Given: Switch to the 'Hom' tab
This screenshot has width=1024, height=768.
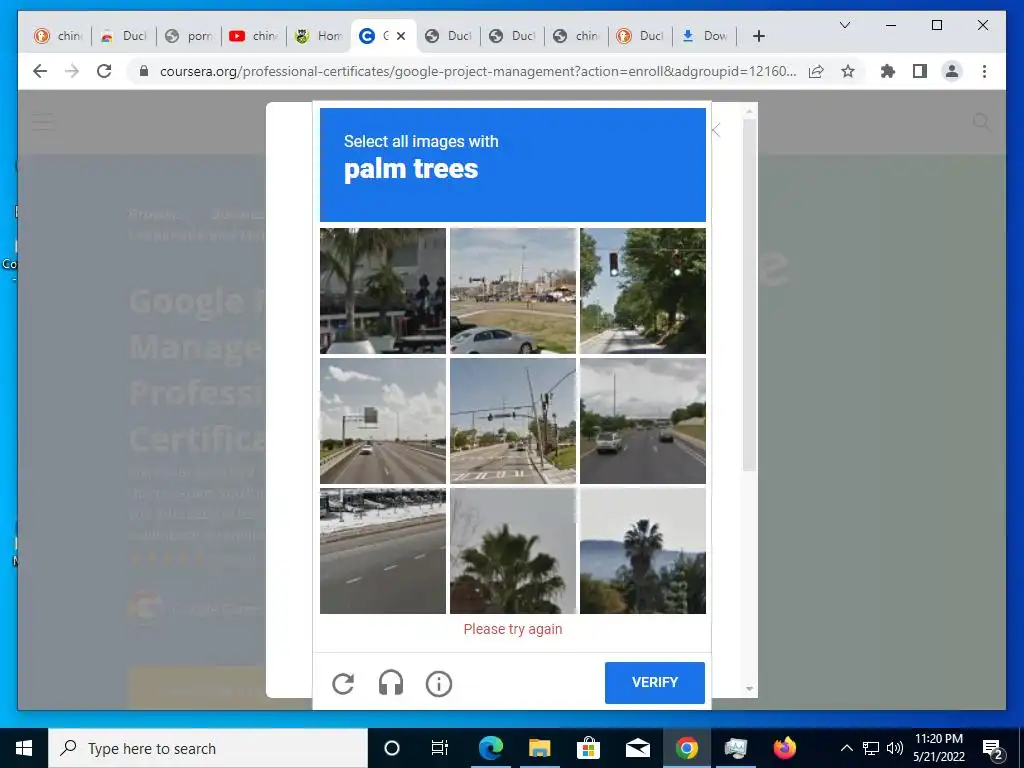Looking at the screenshot, I should [x=319, y=36].
